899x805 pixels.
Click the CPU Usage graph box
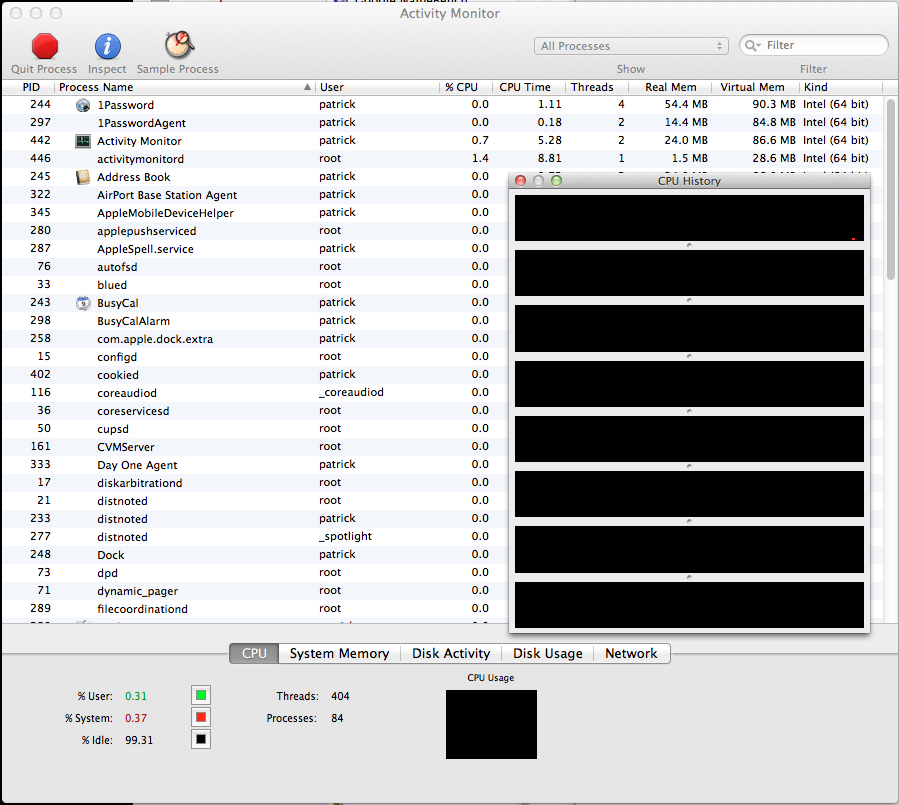pyautogui.click(x=491, y=724)
